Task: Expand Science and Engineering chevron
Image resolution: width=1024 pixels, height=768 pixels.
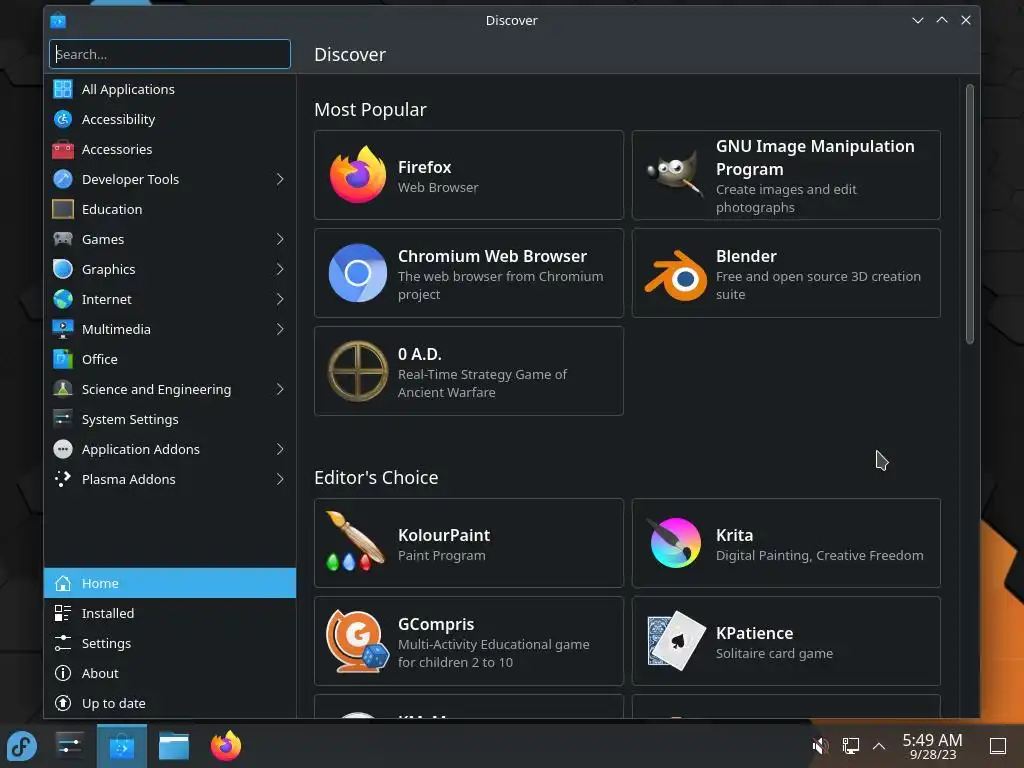Action: click(280, 389)
